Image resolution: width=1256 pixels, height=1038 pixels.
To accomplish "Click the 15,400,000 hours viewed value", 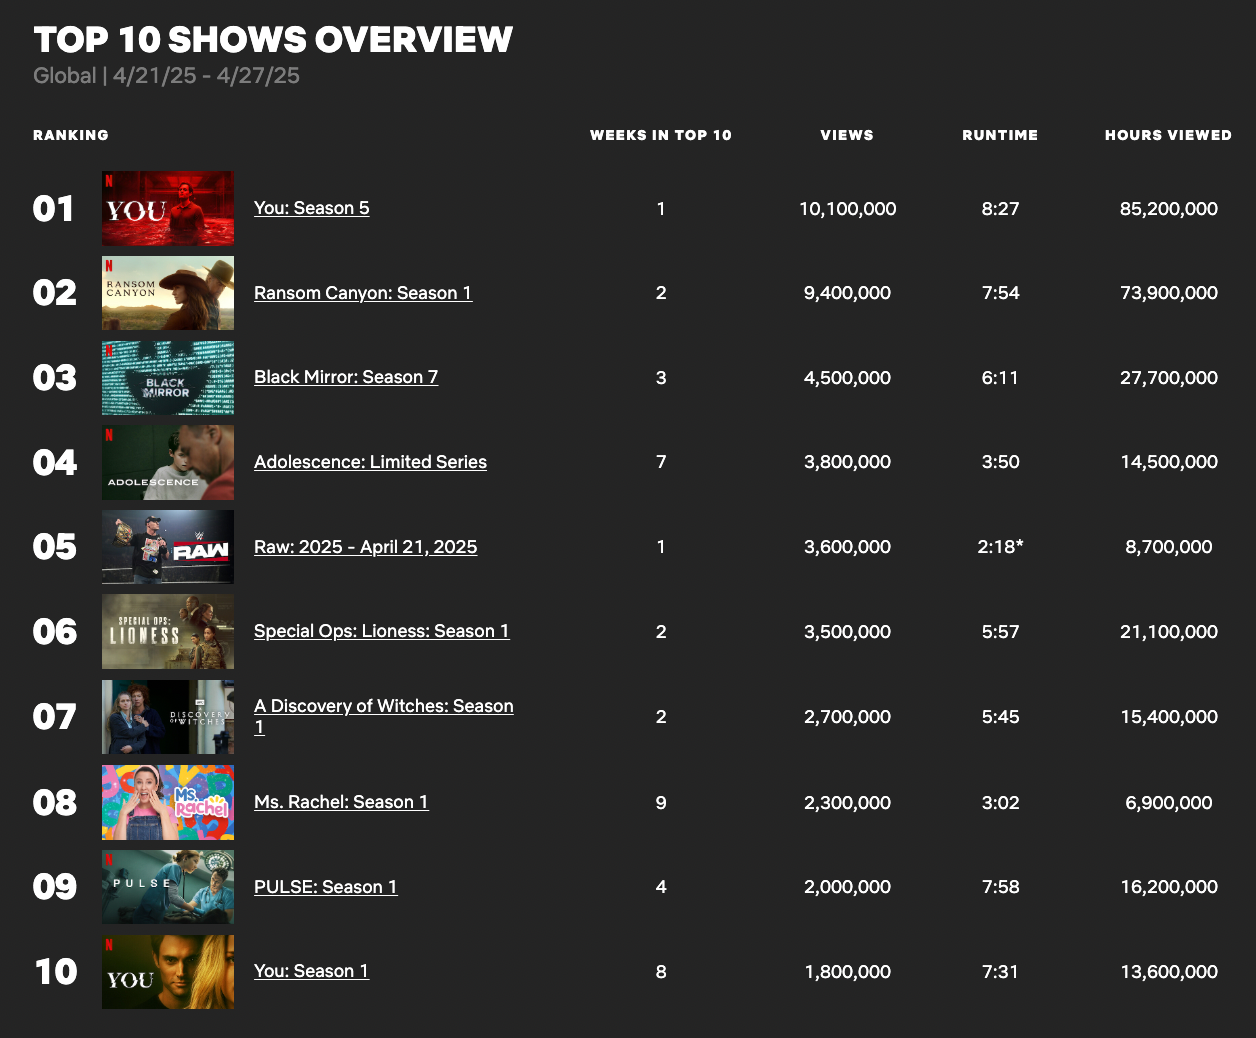I will (x=1169, y=717).
